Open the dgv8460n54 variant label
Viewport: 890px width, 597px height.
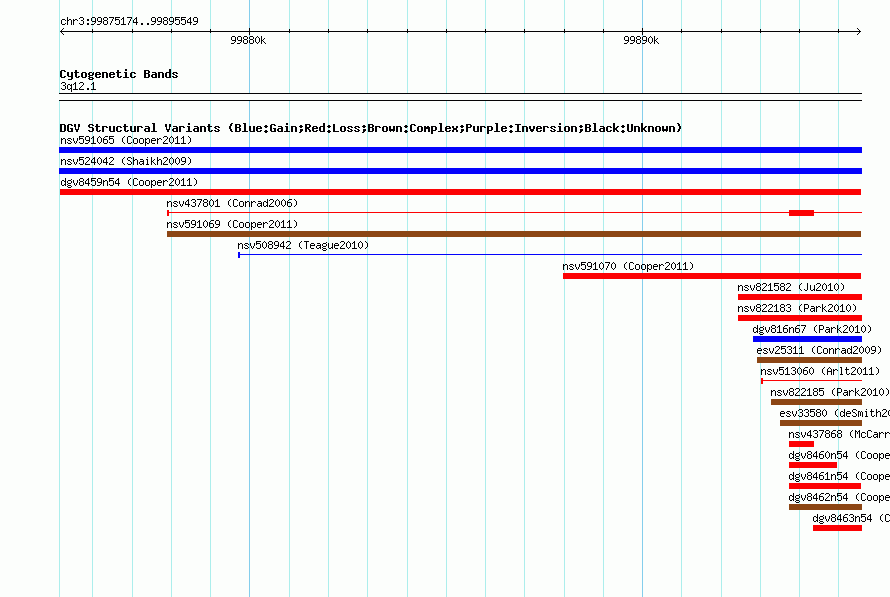pyautogui.click(x=839, y=455)
